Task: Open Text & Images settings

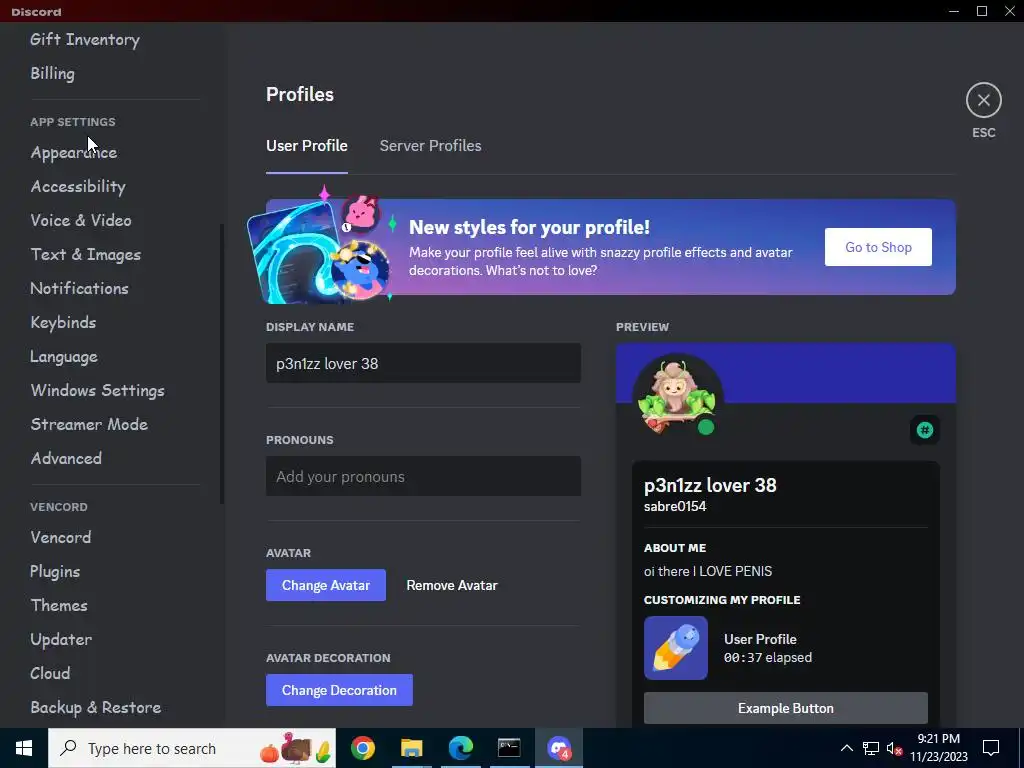Action: (x=86, y=254)
